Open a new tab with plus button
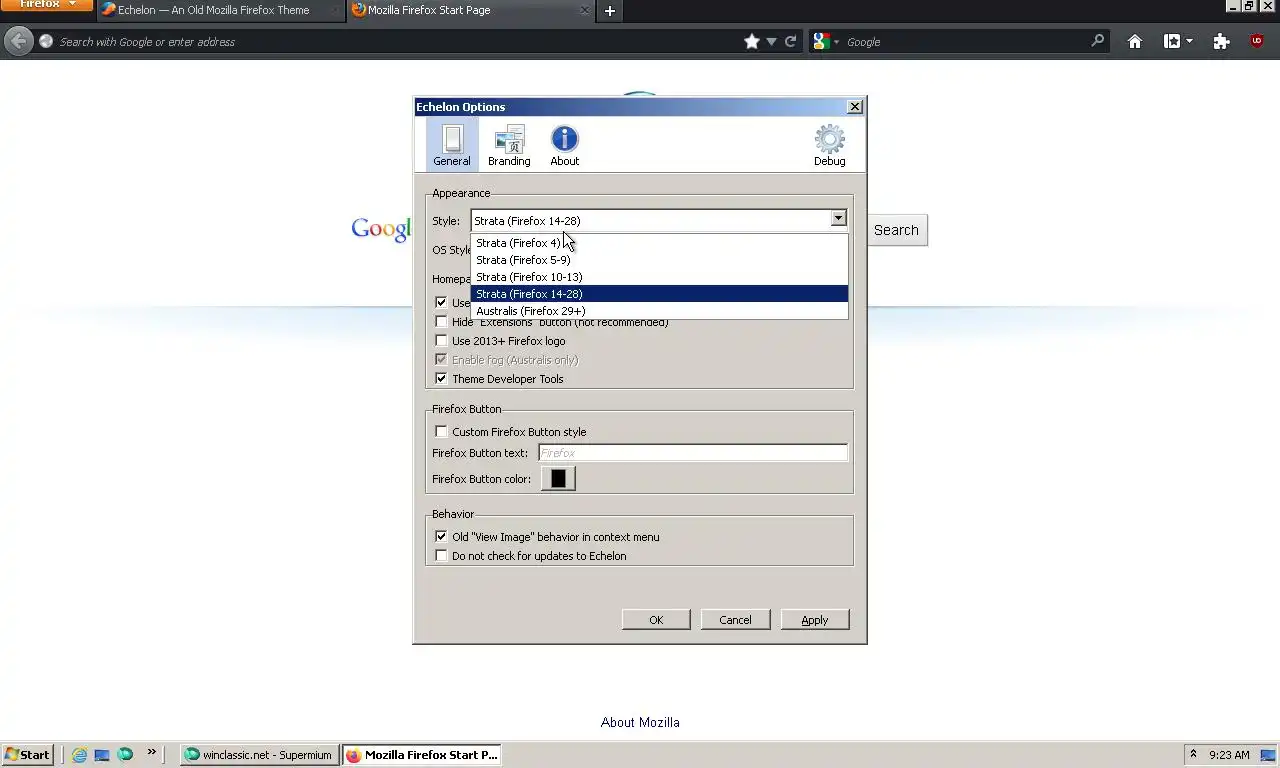 610,11
